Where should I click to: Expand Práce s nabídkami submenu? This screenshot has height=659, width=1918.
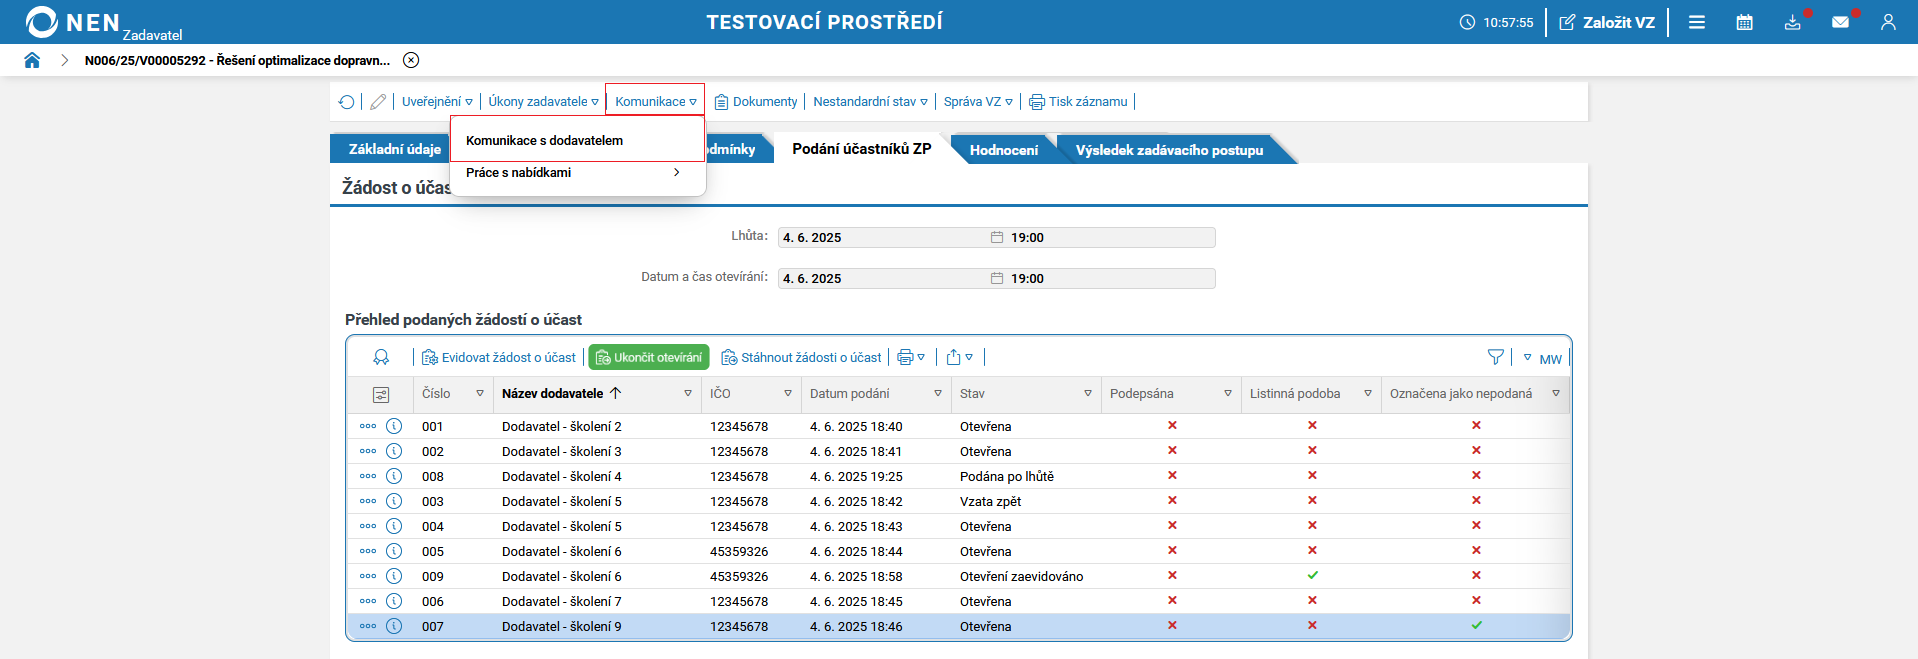[x=577, y=173]
